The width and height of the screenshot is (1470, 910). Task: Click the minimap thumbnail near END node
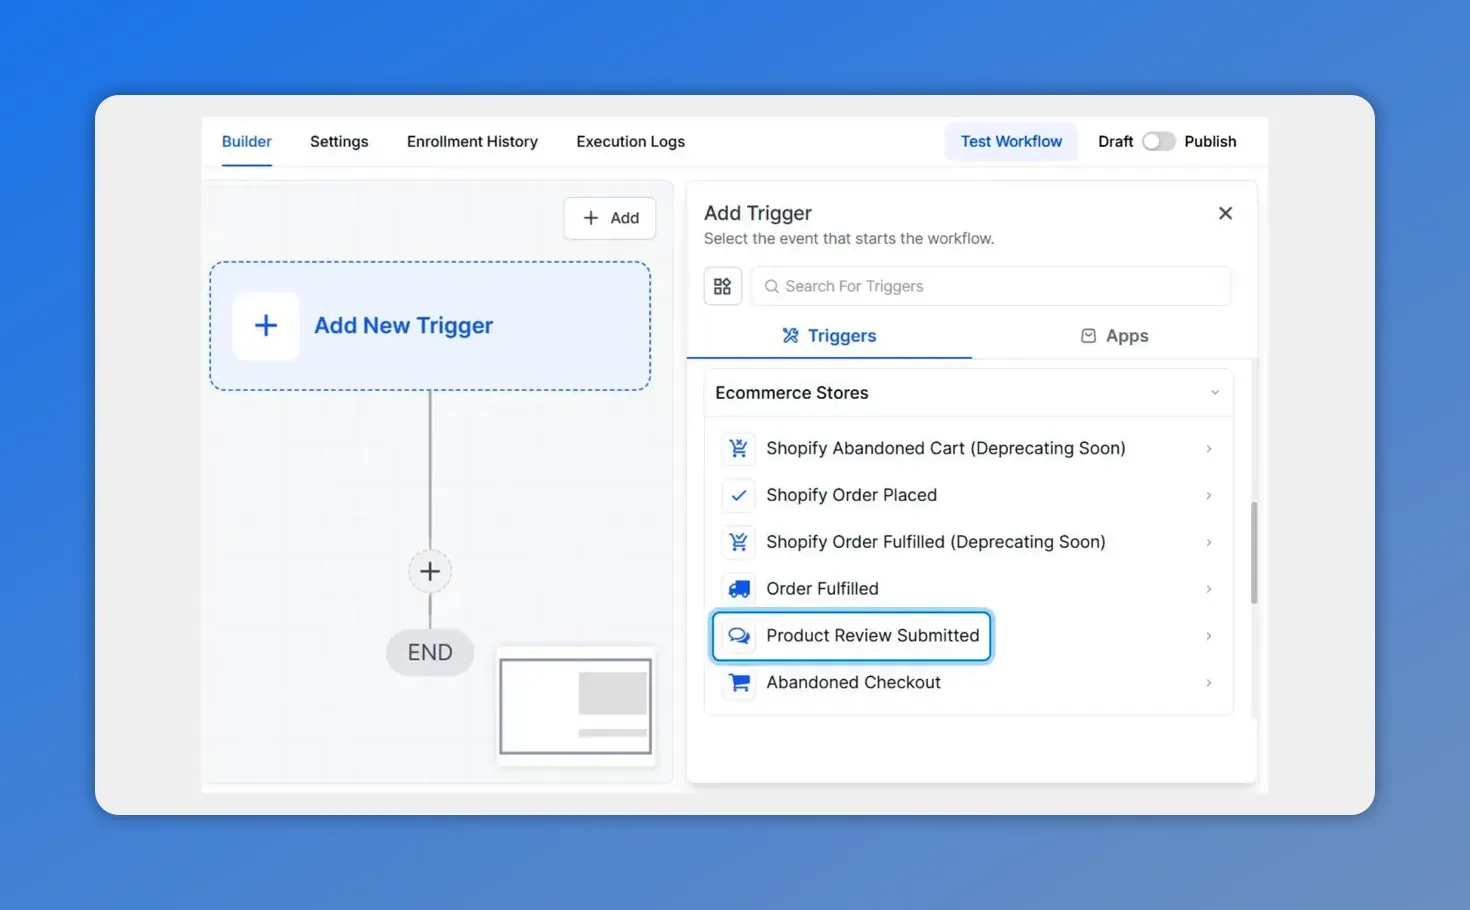point(576,707)
